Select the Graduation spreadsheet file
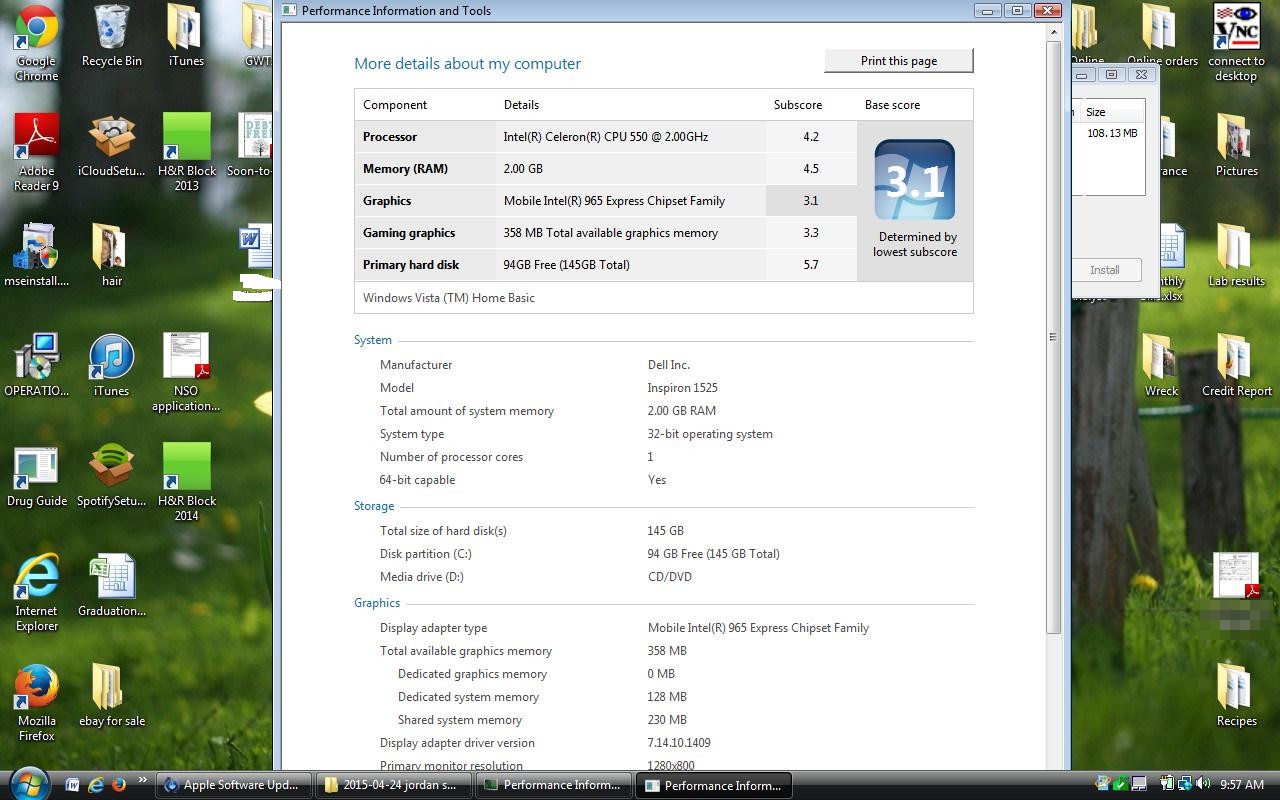Screen dimensions: 1280x800 pos(111,586)
